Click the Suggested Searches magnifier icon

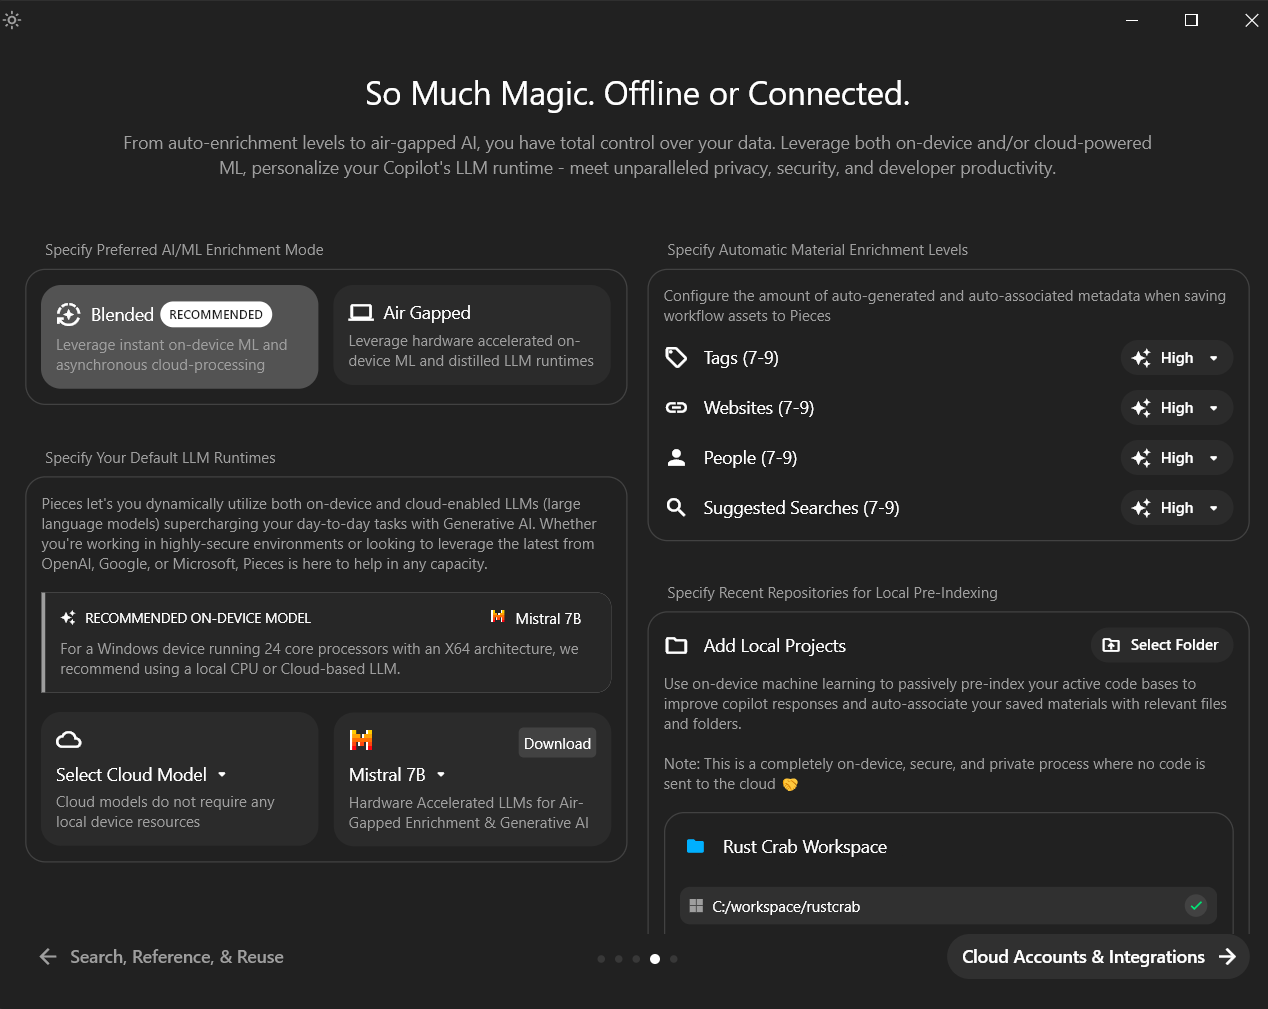coord(677,508)
